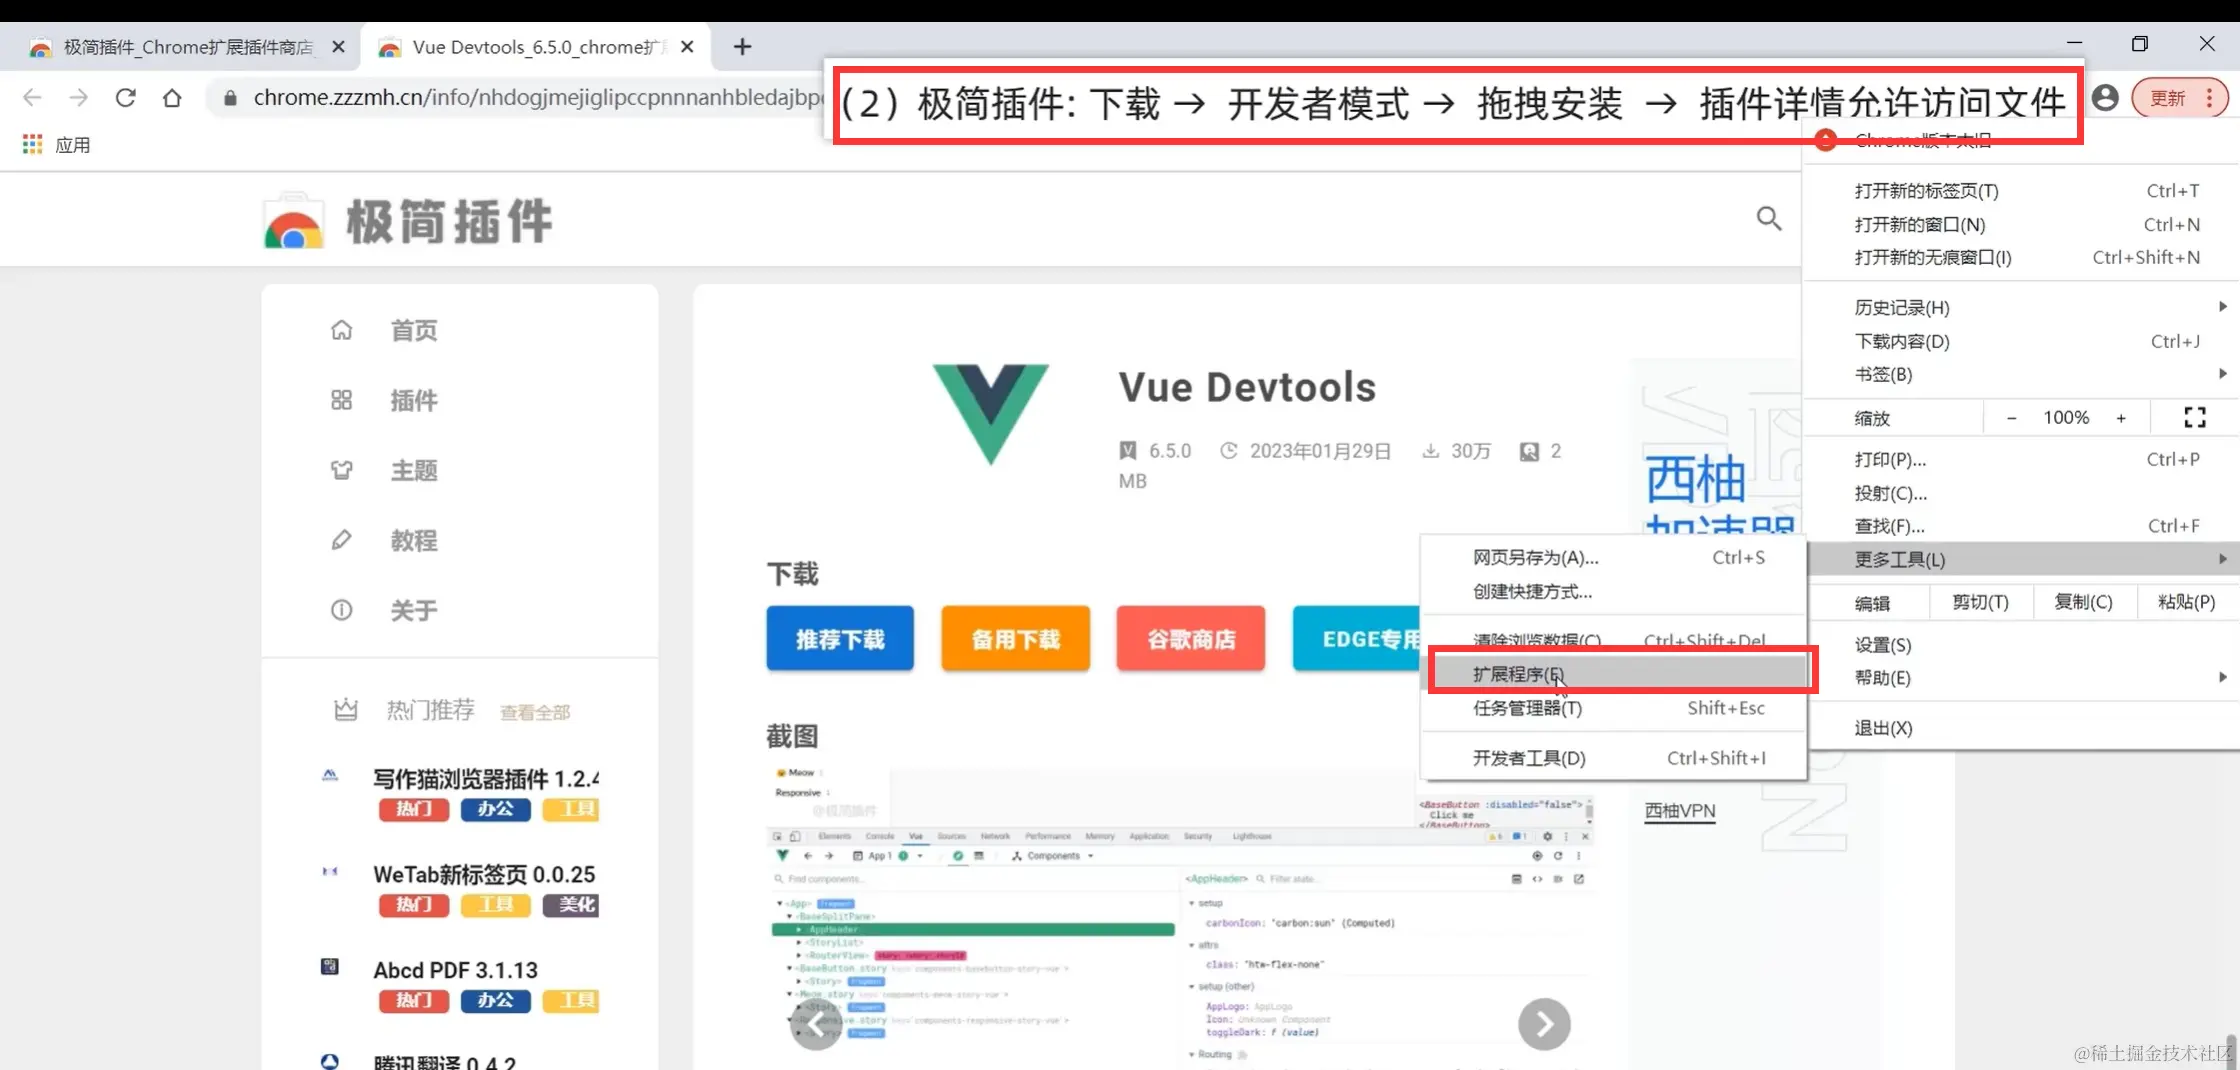Click the lock icon in address bar

pyautogui.click(x=230, y=98)
